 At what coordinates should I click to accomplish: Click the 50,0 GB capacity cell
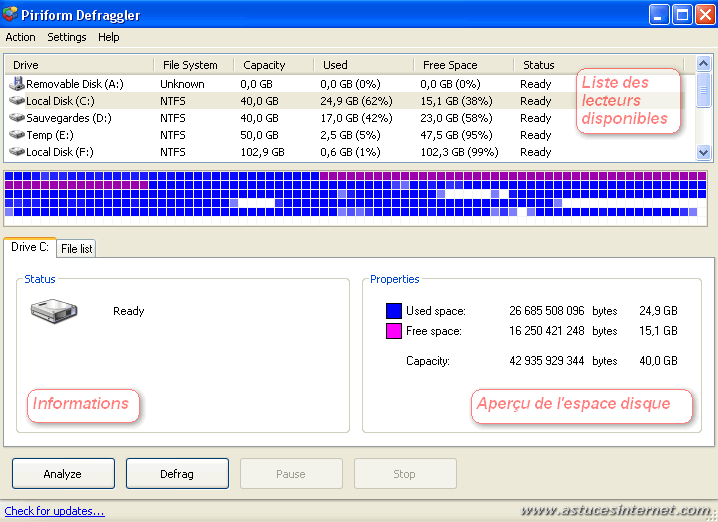tap(259, 135)
